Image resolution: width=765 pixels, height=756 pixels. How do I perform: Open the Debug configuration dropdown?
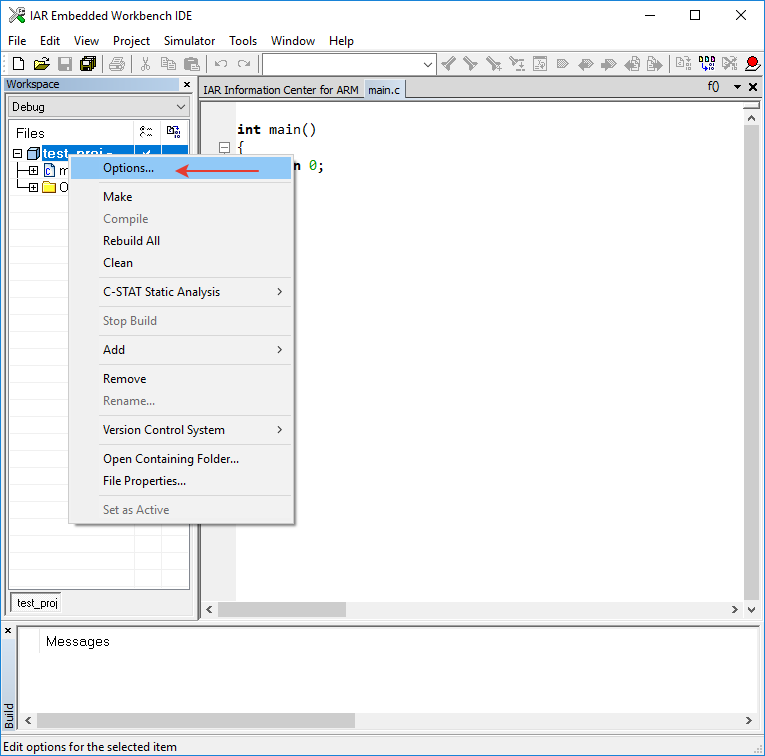(x=98, y=107)
